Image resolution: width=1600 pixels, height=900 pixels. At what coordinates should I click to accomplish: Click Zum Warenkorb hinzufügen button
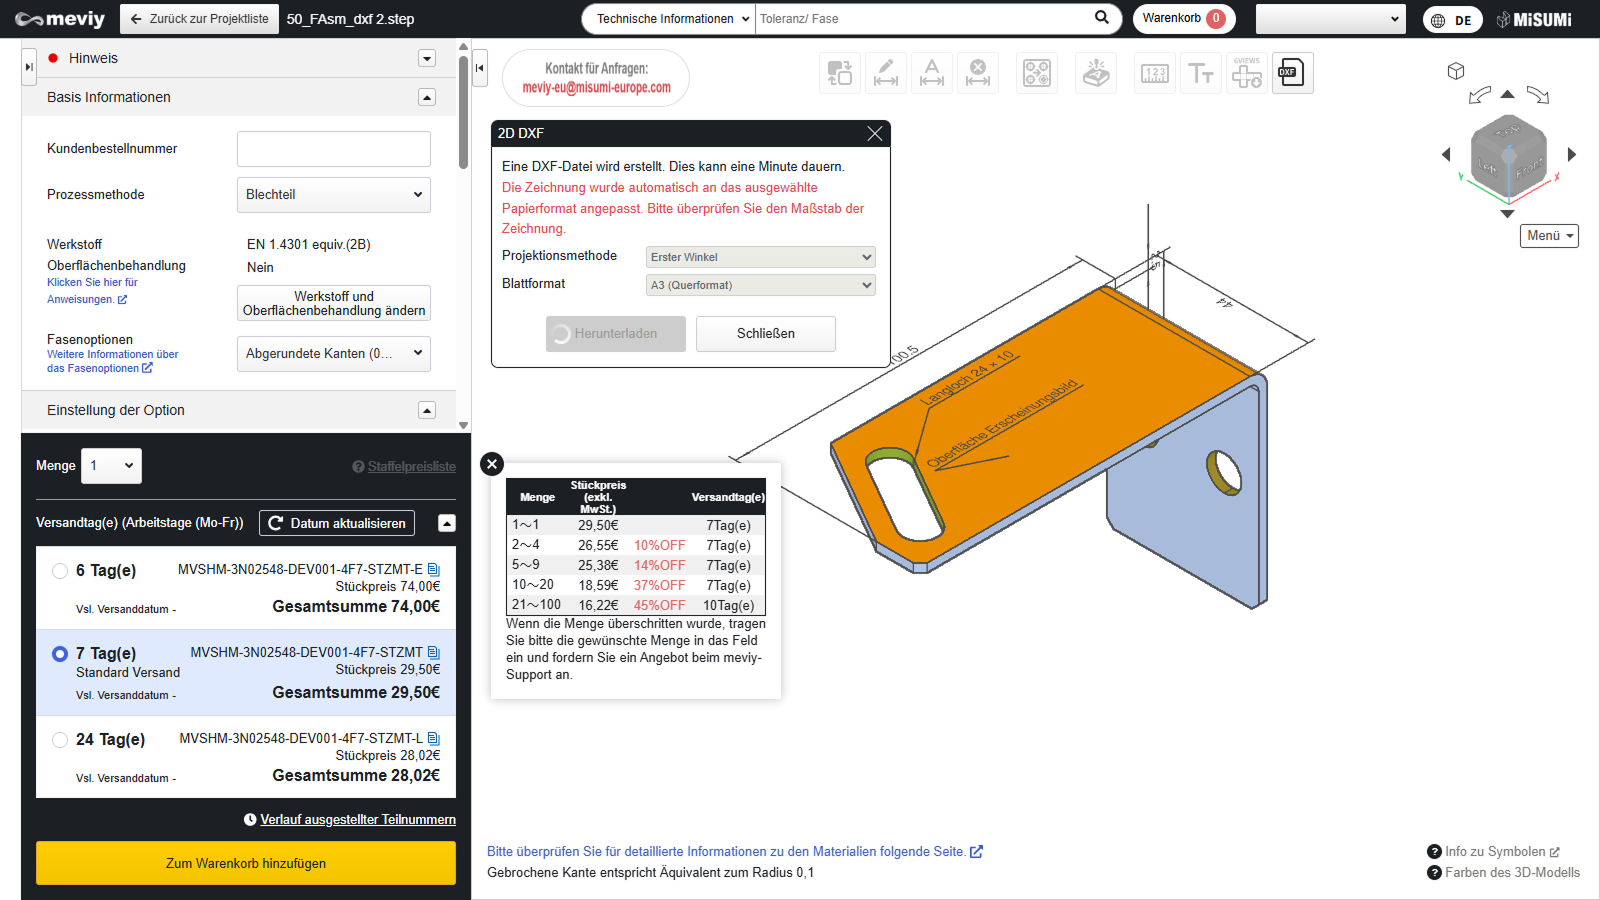(246, 863)
